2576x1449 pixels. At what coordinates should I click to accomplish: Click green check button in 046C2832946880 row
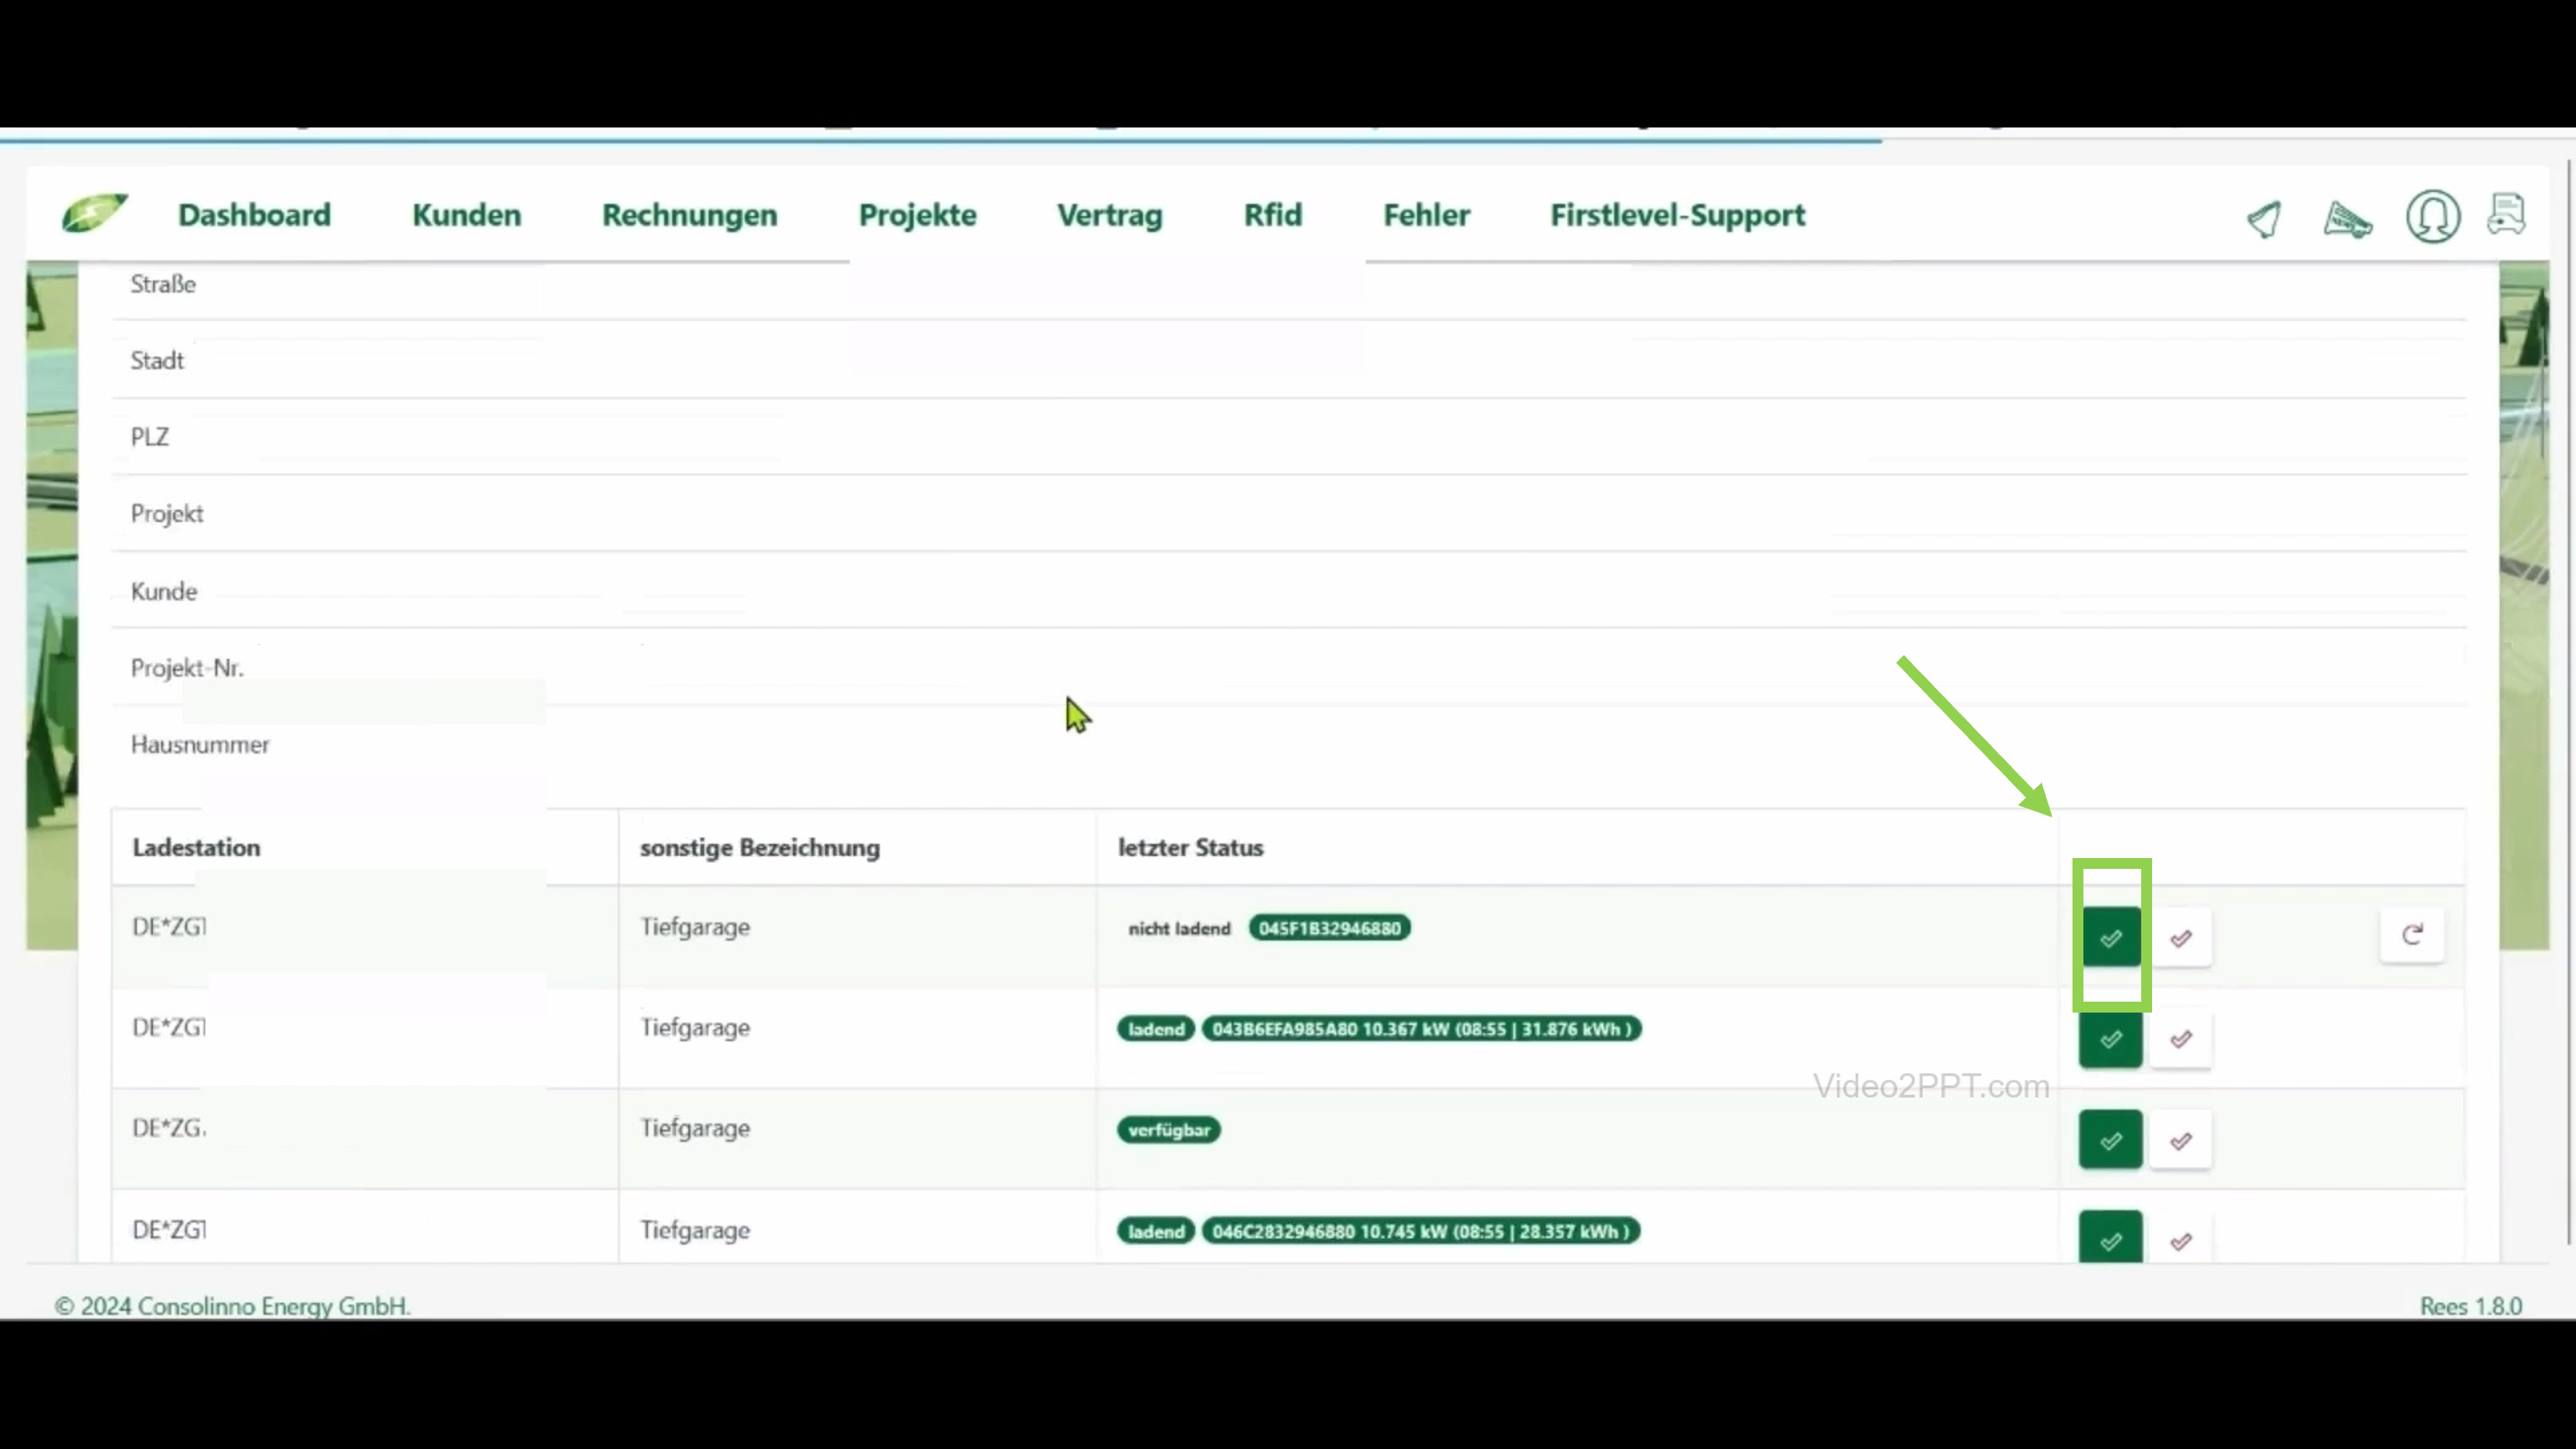pyautogui.click(x=2111, y=1237)
